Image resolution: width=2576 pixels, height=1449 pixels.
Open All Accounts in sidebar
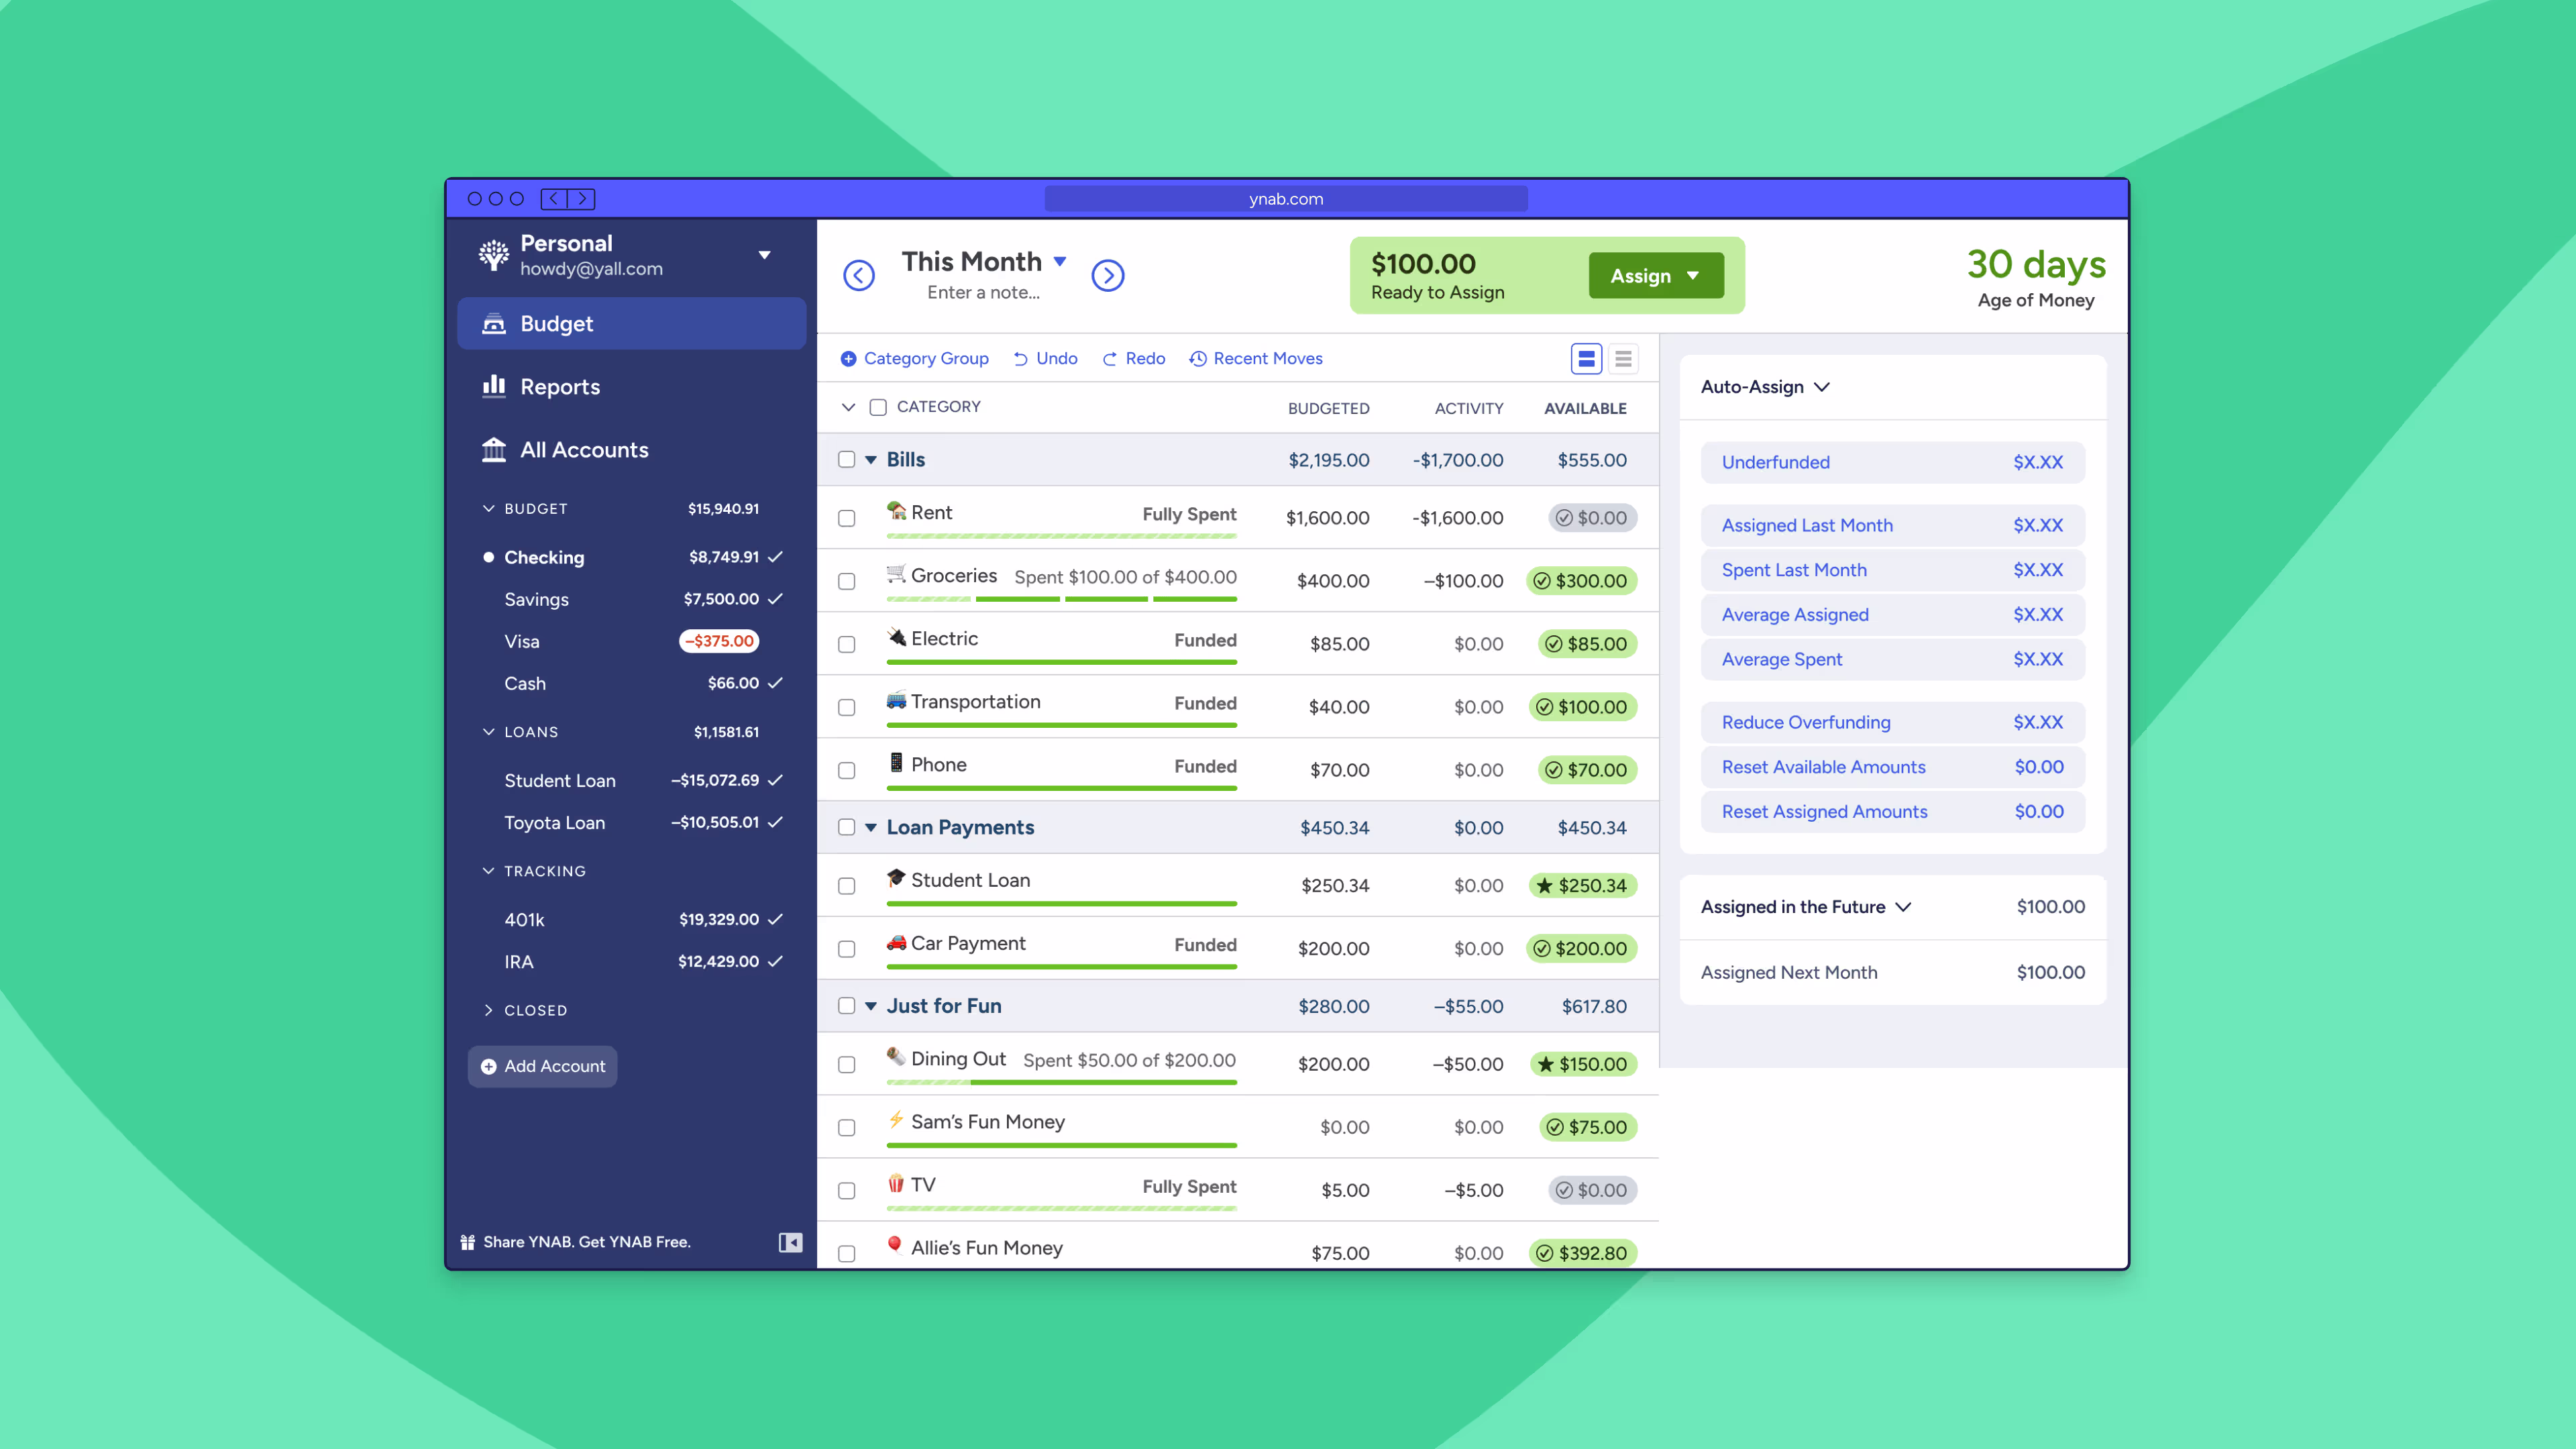(631, 449)
